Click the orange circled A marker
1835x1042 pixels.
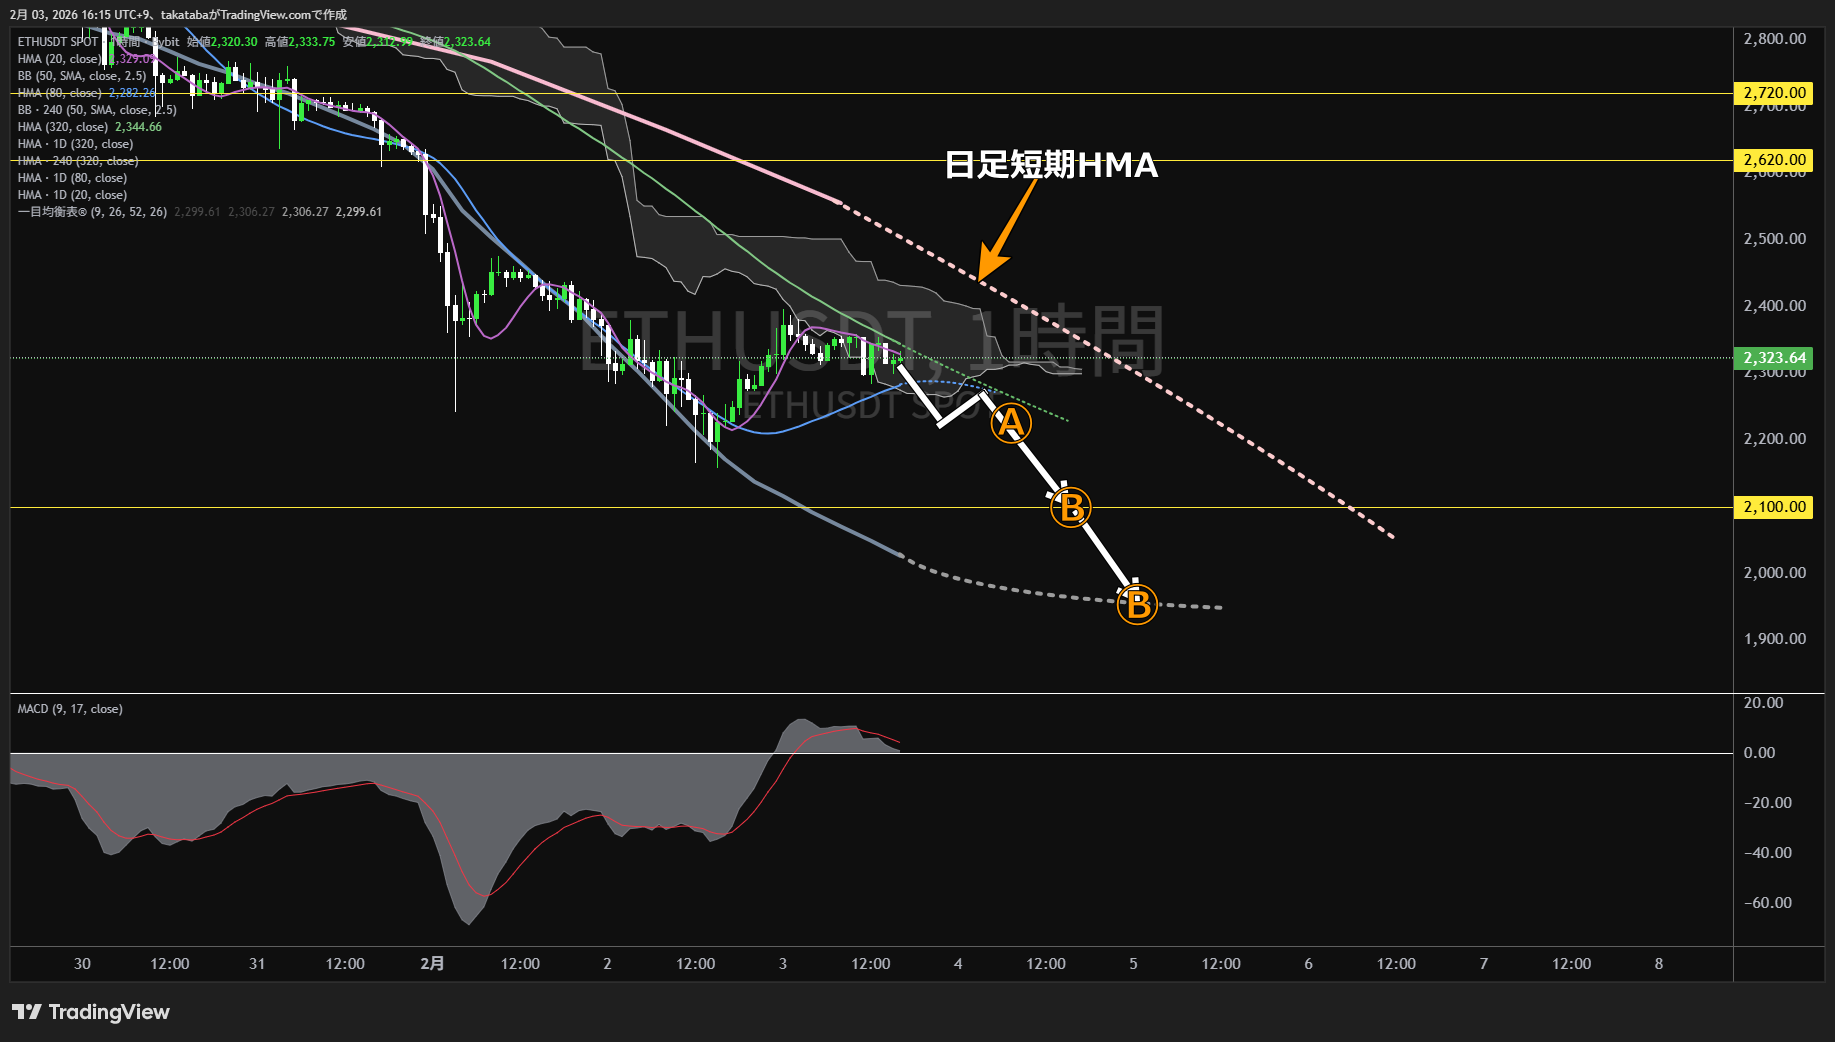(x=1011, y=424)
